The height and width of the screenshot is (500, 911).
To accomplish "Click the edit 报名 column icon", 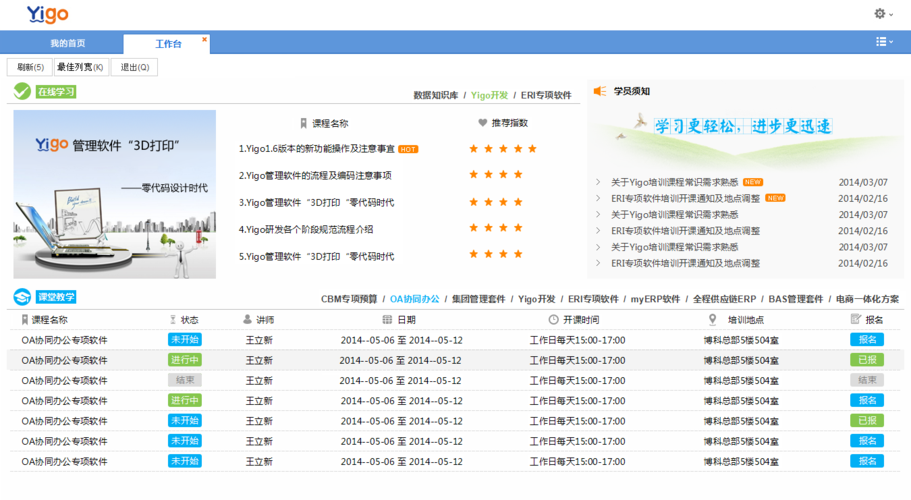I will (x=855, y=319).
